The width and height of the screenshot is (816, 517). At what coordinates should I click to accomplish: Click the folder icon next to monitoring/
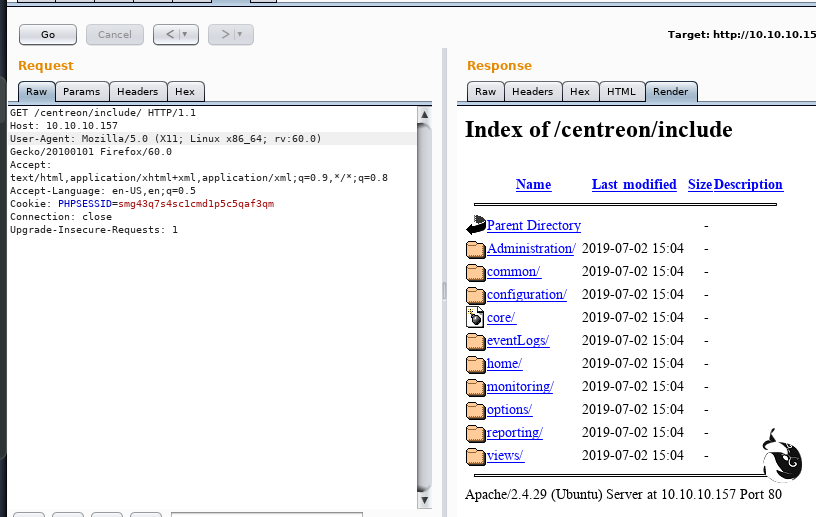pos(475,387)
